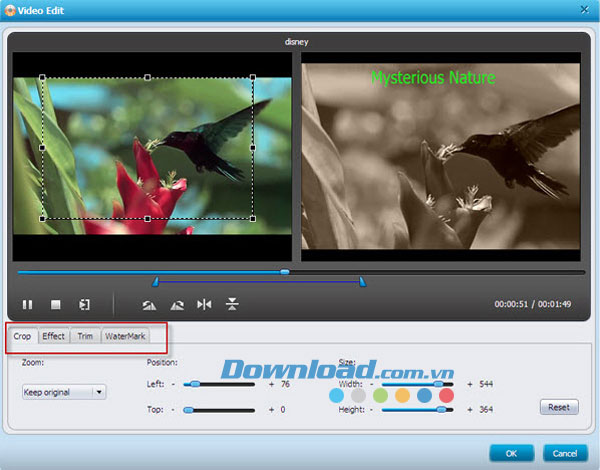Click the Width size slider handle
This screenshot has width=600, height=470.
click(438, 384)
